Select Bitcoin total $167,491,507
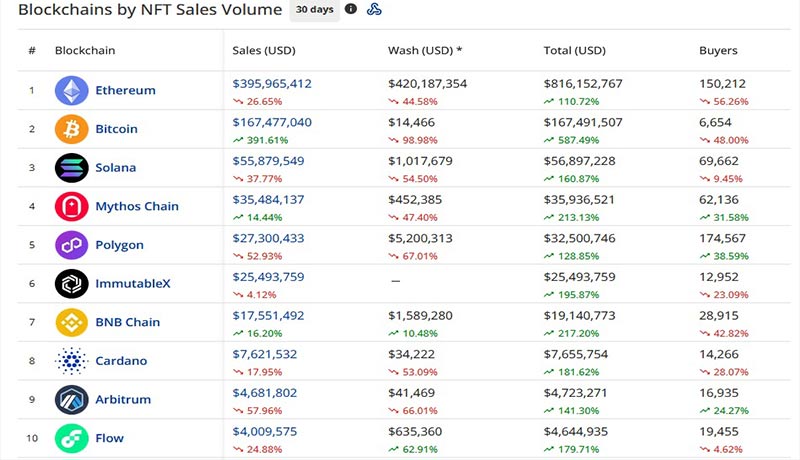The image size is (800, 460). coord(583,122)
